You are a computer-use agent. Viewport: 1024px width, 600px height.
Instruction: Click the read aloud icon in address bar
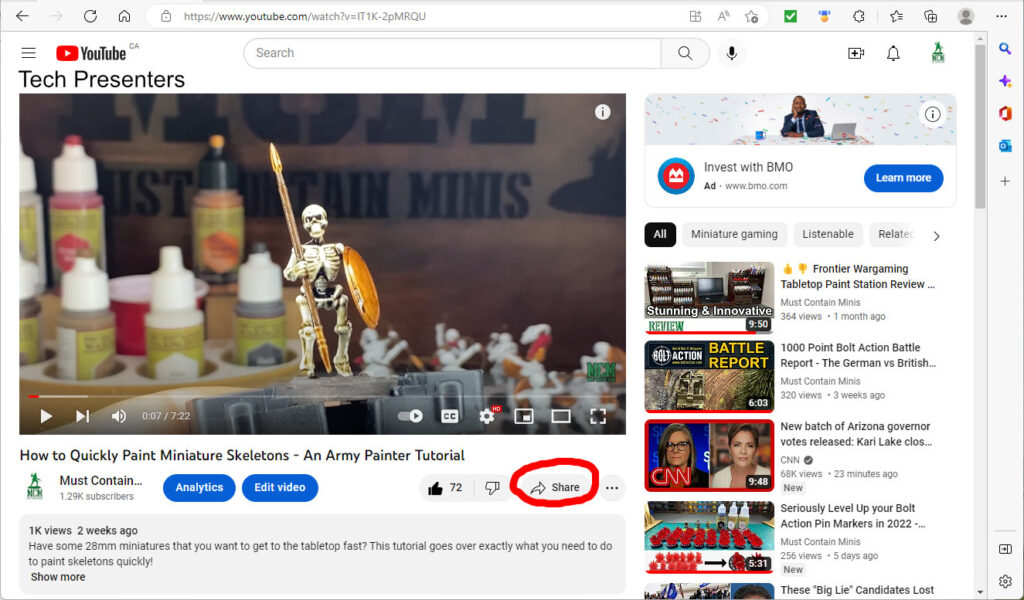pos(724,16)
